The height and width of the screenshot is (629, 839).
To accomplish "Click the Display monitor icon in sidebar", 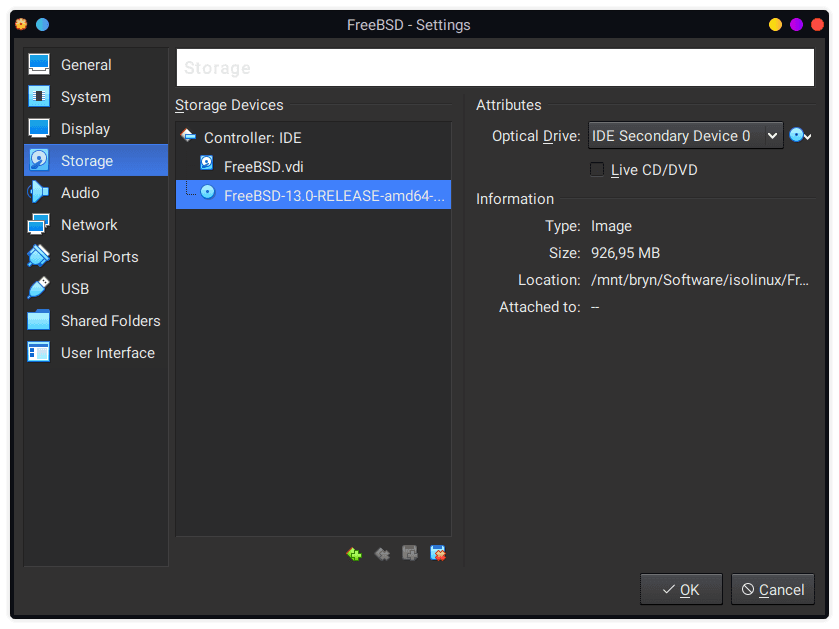I will 39,129.
